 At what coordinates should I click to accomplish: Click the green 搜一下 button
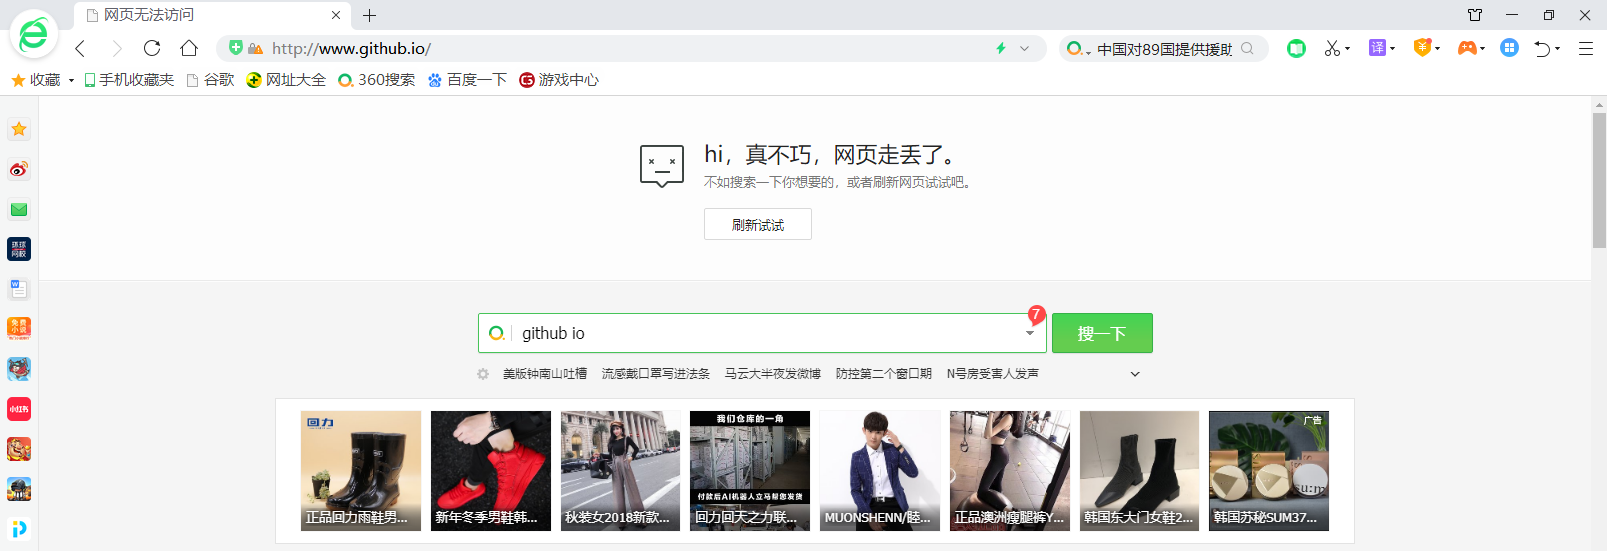coord(1102,333)
